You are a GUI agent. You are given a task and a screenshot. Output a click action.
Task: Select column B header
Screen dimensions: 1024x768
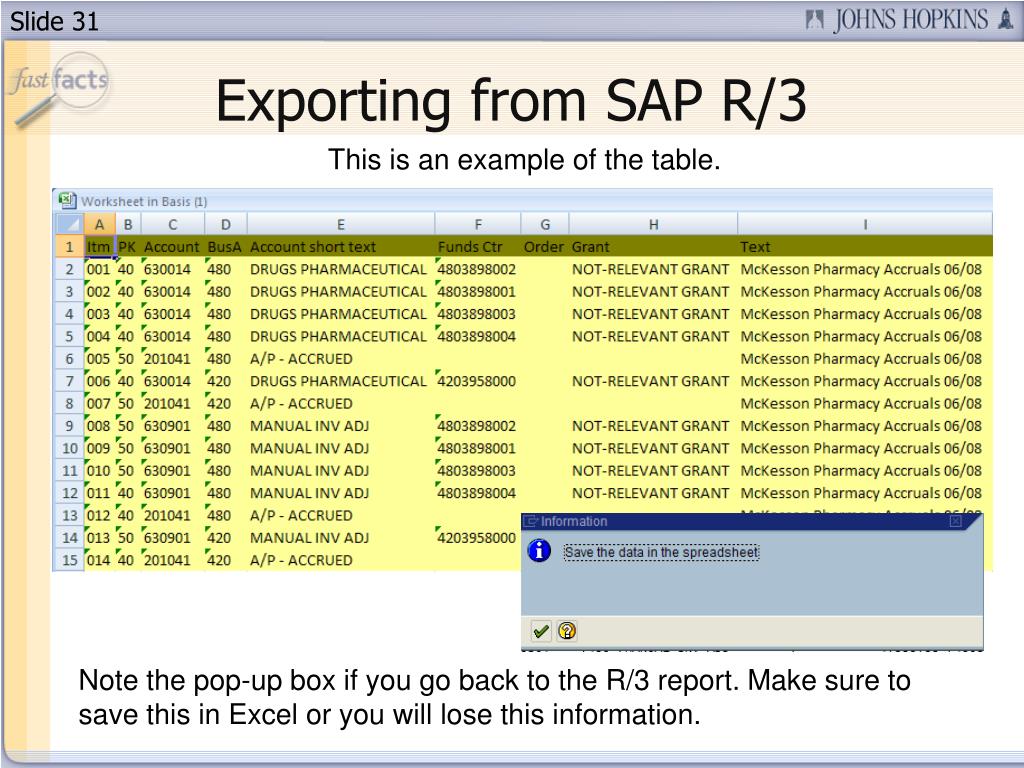[x=128, y=224]
